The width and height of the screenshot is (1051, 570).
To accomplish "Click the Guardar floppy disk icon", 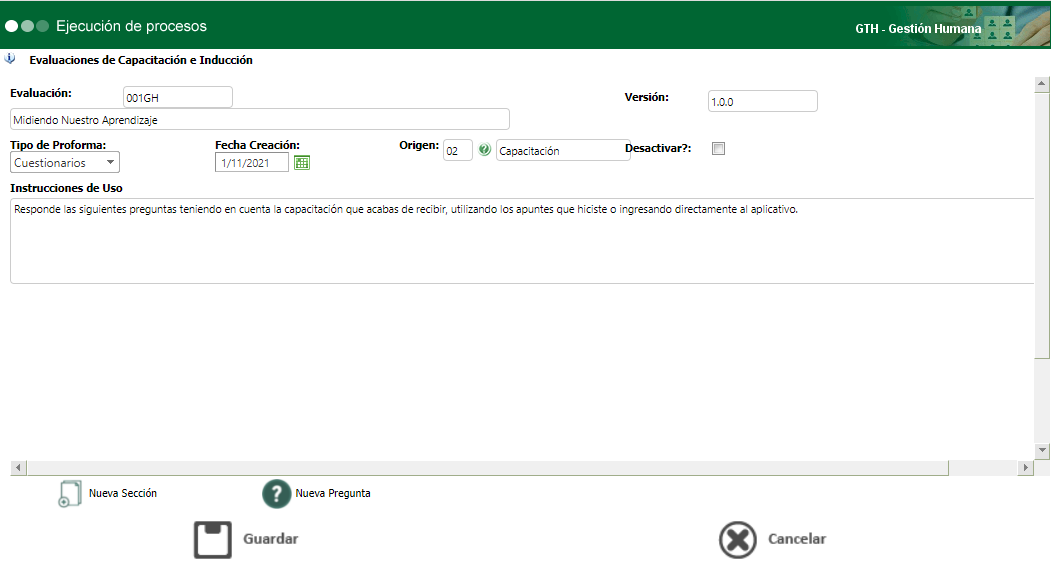I will [x=212, y=540].
